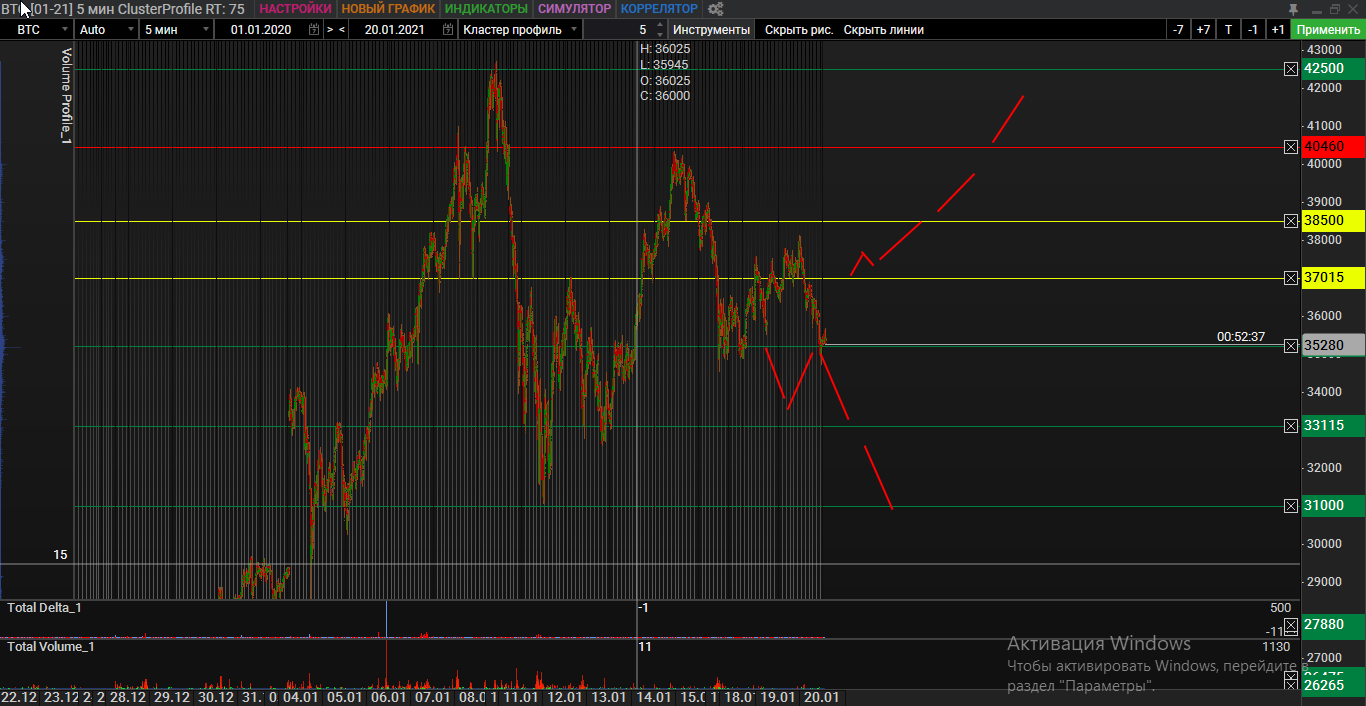Select the green 42500 price label
Viewport: 1366px width, 706px height.
point(1334,69)
